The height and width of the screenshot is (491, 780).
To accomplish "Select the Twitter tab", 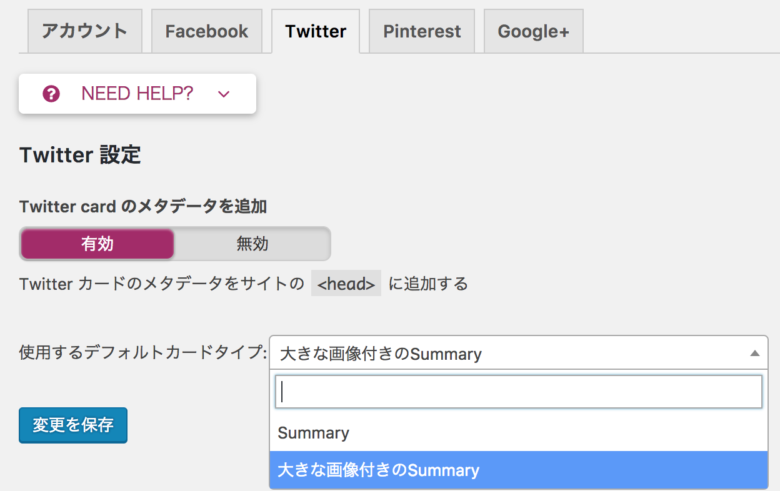I will point(315,31).
